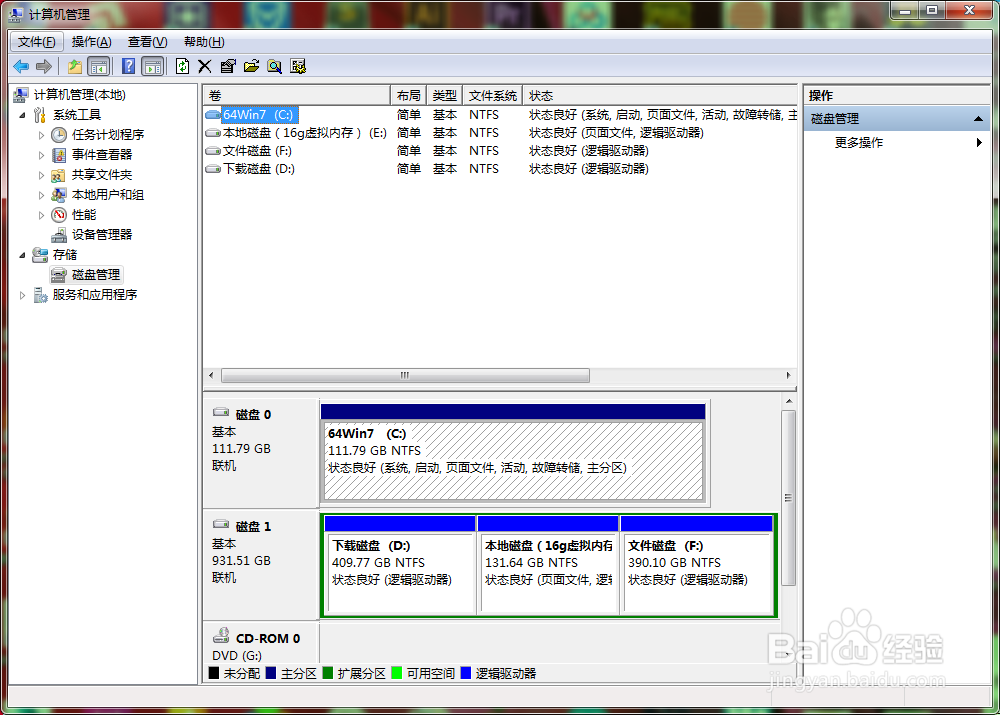The width and height of the screenshot is (1000, 715).
Task: Expand the 本地用户和组 node arrow
Action: coord(41,195)
